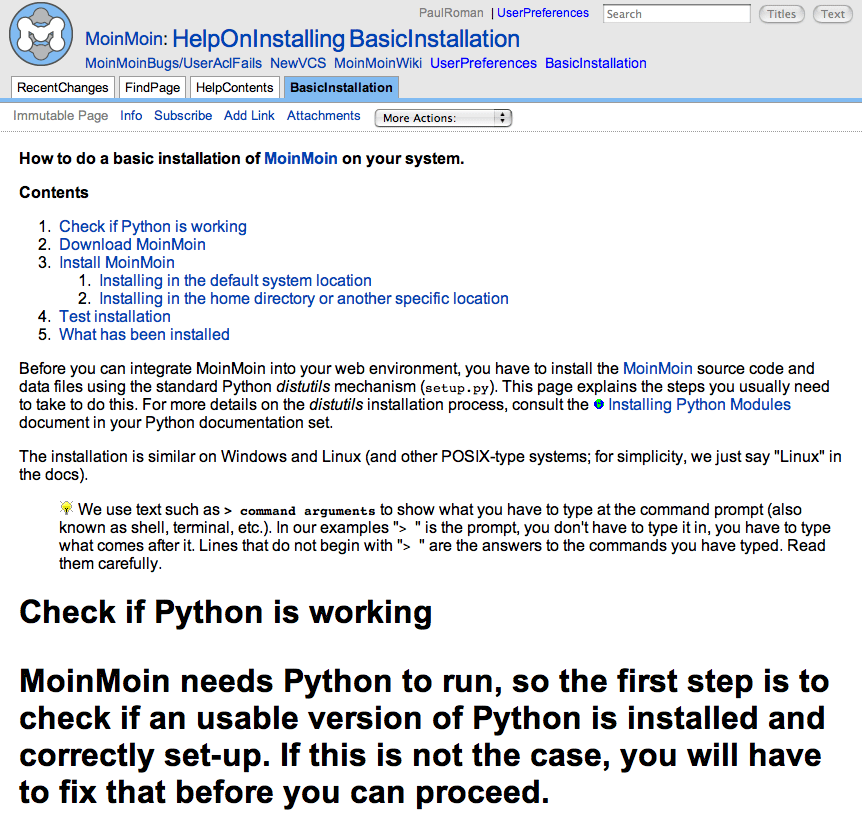Jump to Download MoinMoin section
The width and height of the screenshot is (862, 829).
[x=132, y=245]
